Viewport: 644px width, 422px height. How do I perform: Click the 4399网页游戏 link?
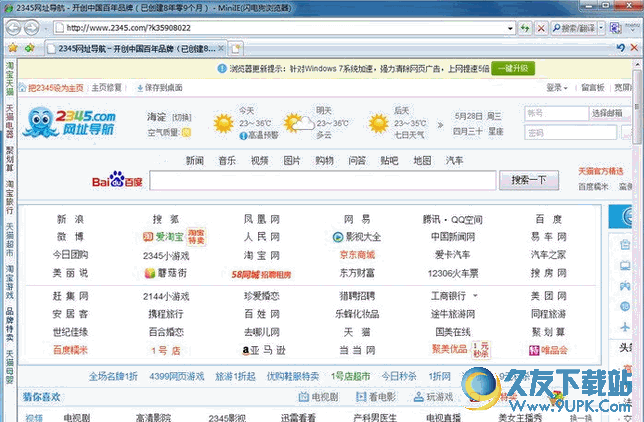(x=177, y=376)
